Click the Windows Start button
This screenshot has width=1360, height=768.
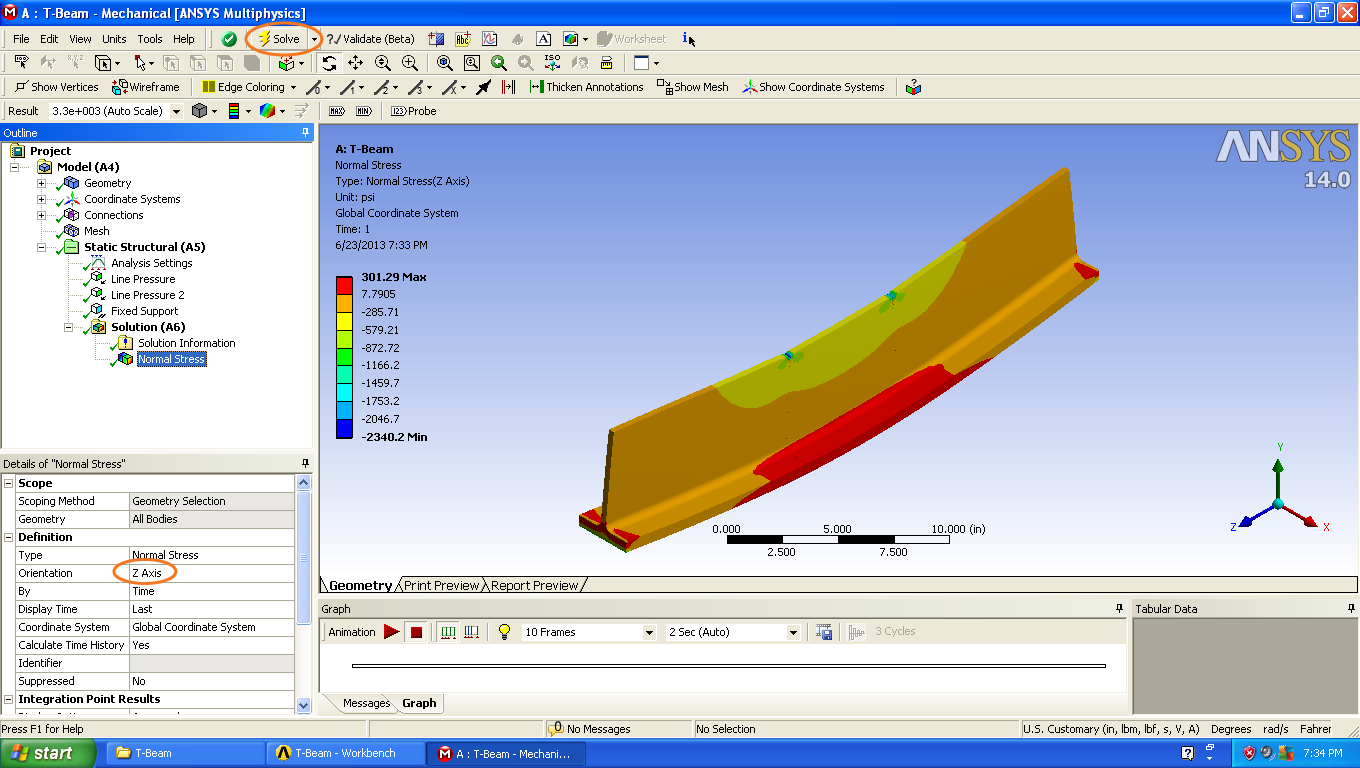pyautogui.click(x=47, y=753)
